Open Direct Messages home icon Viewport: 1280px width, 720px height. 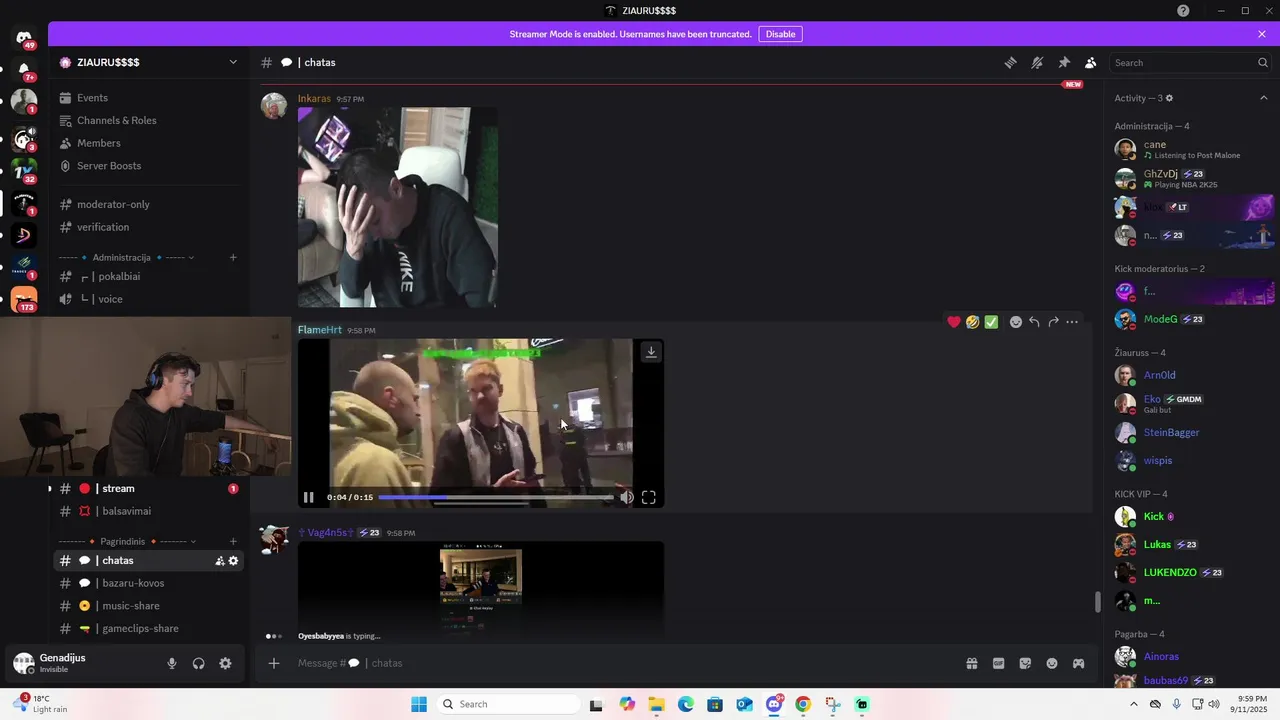24,38
